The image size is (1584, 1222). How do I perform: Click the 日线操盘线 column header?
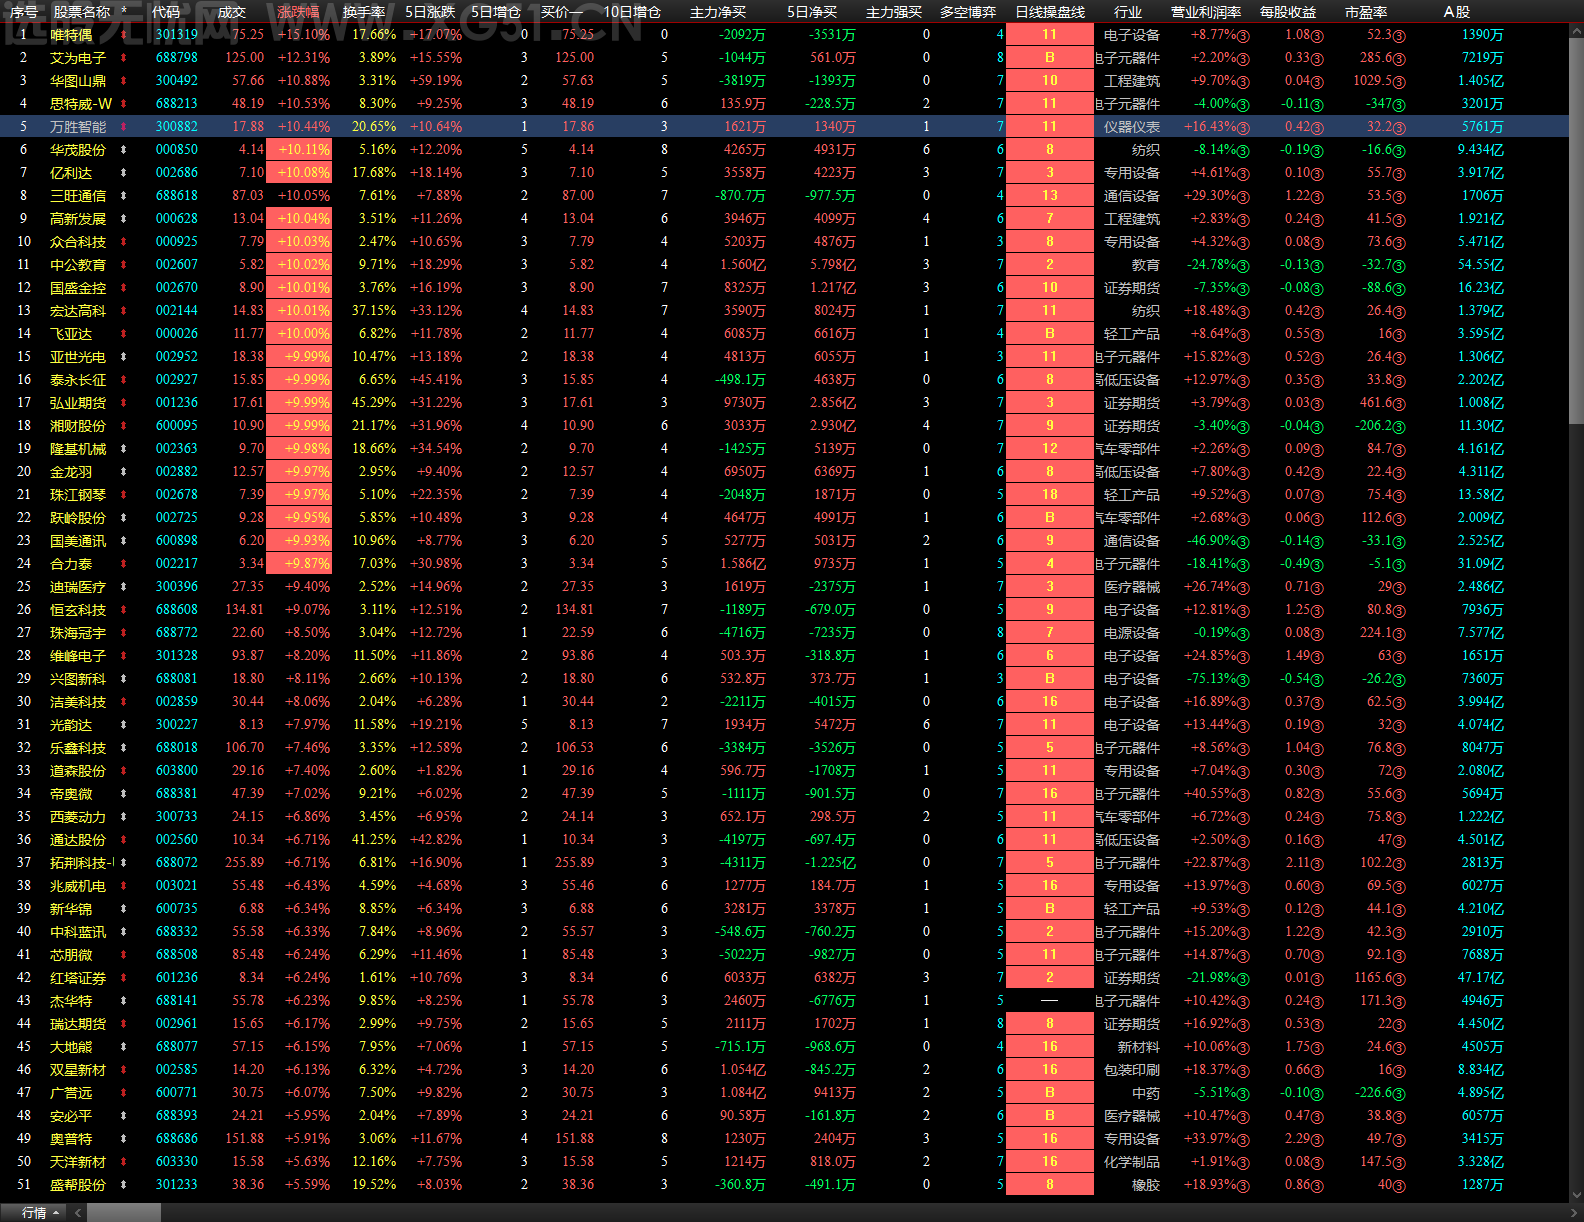(1050, 12)
